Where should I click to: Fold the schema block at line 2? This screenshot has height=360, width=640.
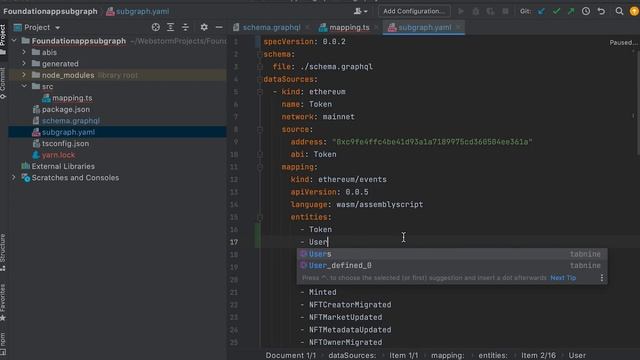click(260, 54)
